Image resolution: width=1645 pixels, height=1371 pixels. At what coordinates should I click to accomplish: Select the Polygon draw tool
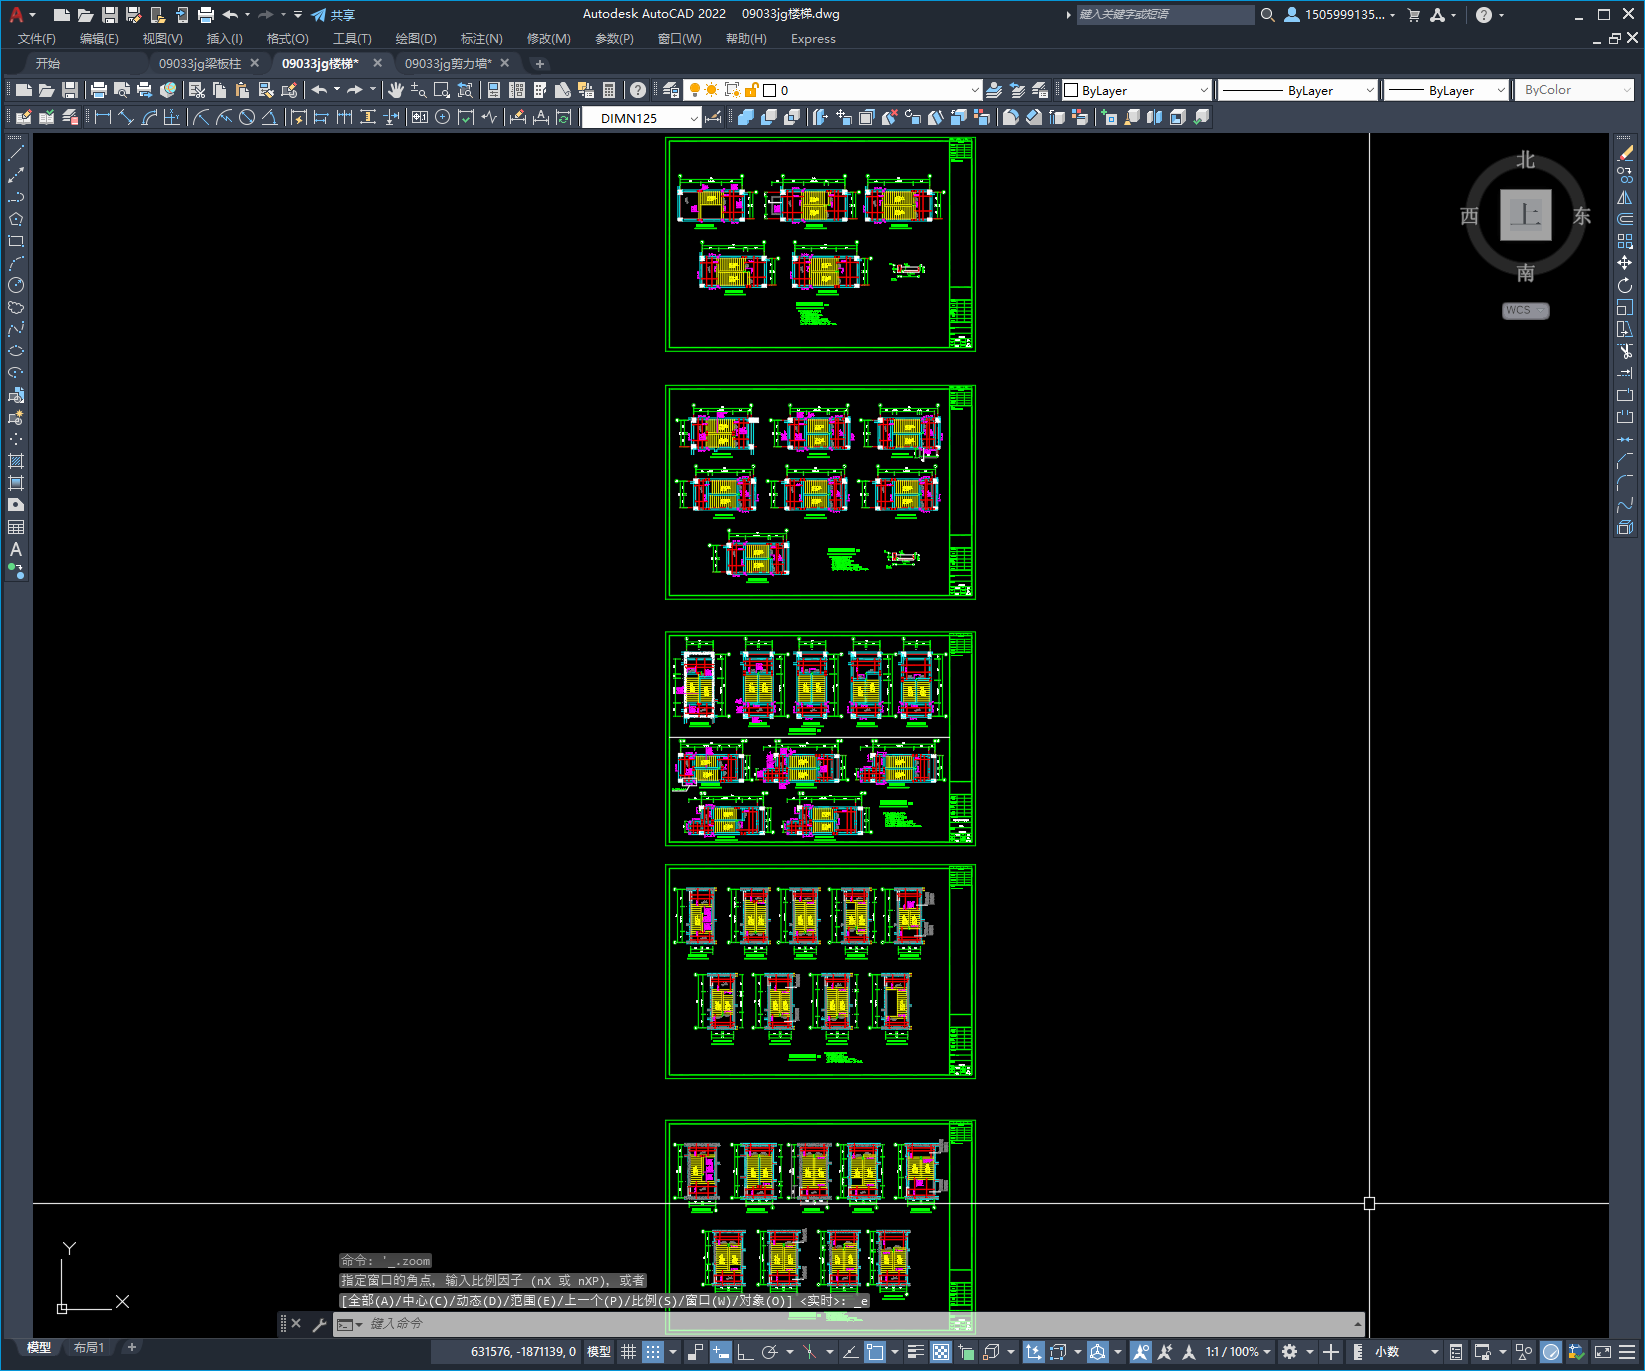click(16, 219)
